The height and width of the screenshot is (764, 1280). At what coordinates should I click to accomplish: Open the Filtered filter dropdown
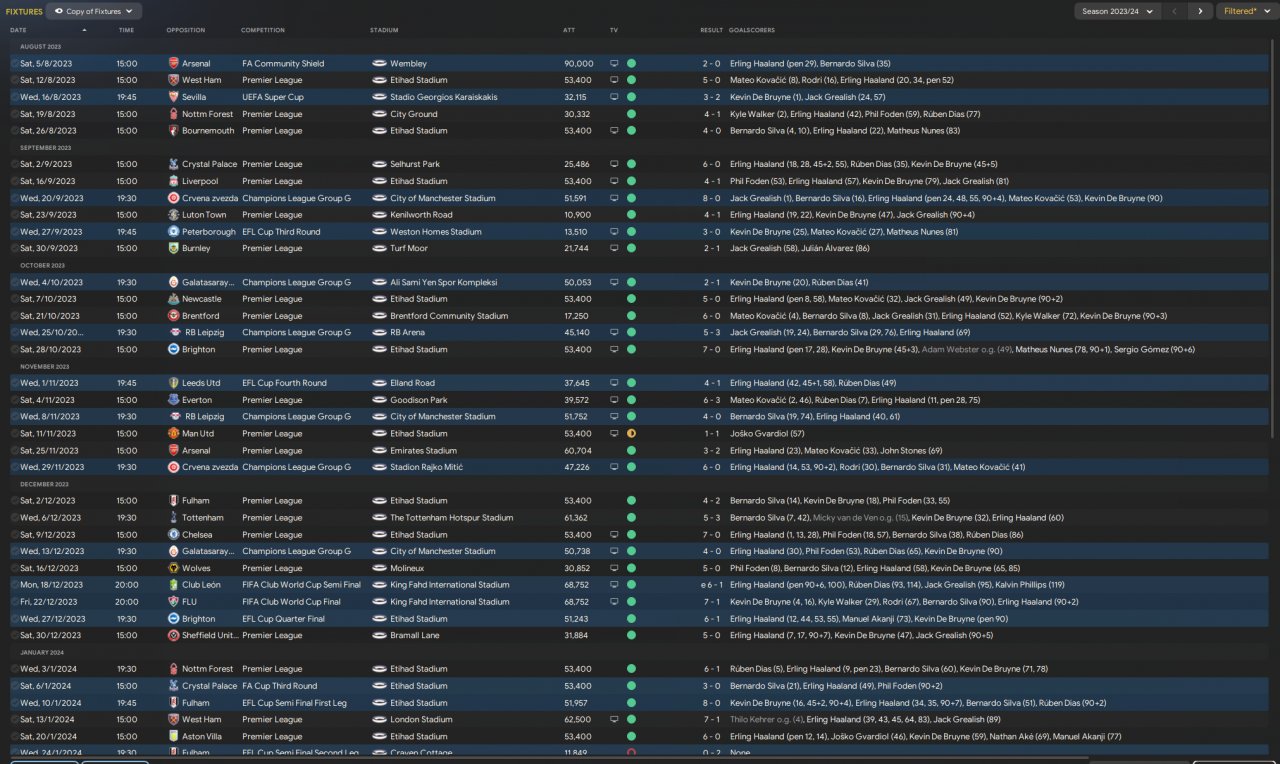pyautogui.click(x=1246, y=11)
